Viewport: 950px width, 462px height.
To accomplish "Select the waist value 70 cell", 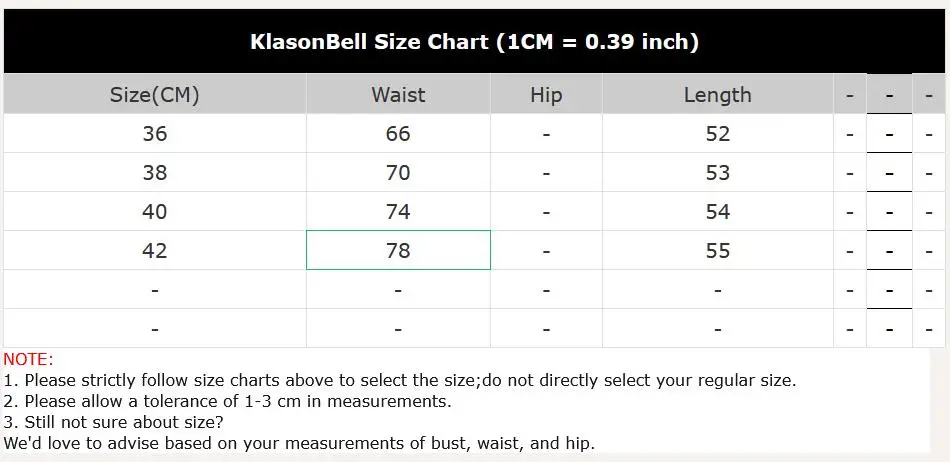I will (398, 173).
